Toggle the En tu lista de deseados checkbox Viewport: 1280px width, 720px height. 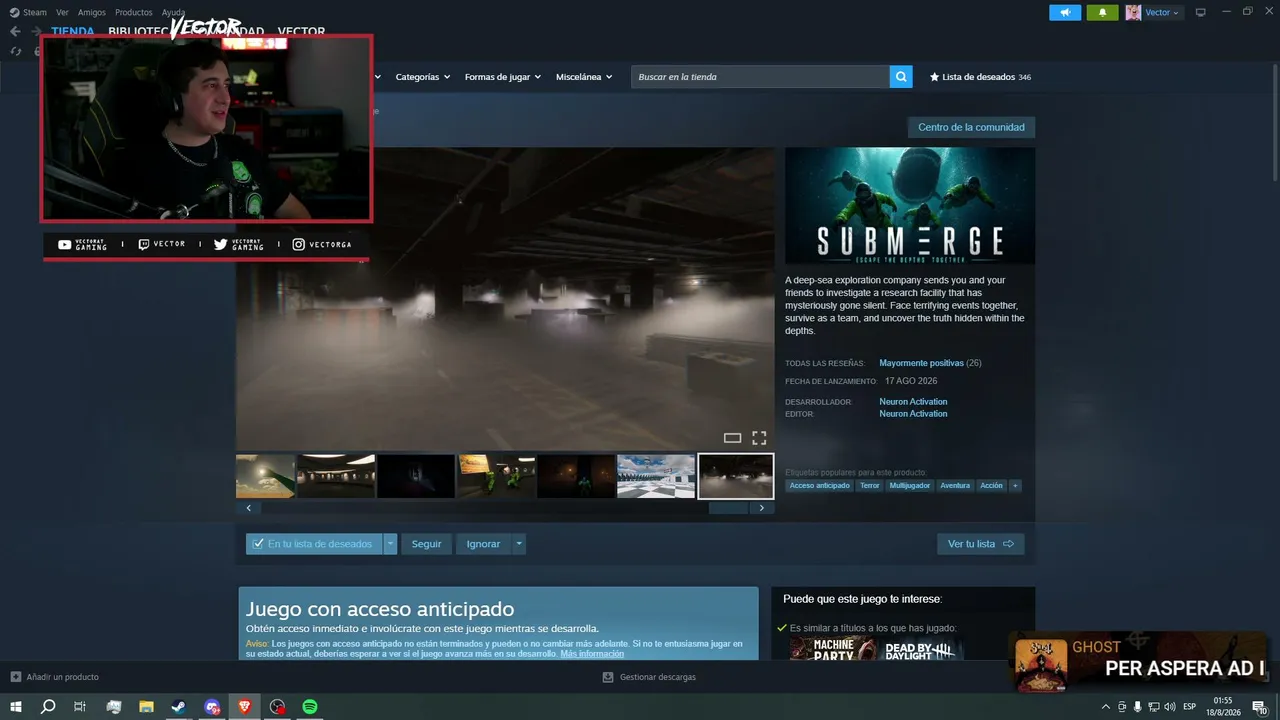(x=259, y=544)
